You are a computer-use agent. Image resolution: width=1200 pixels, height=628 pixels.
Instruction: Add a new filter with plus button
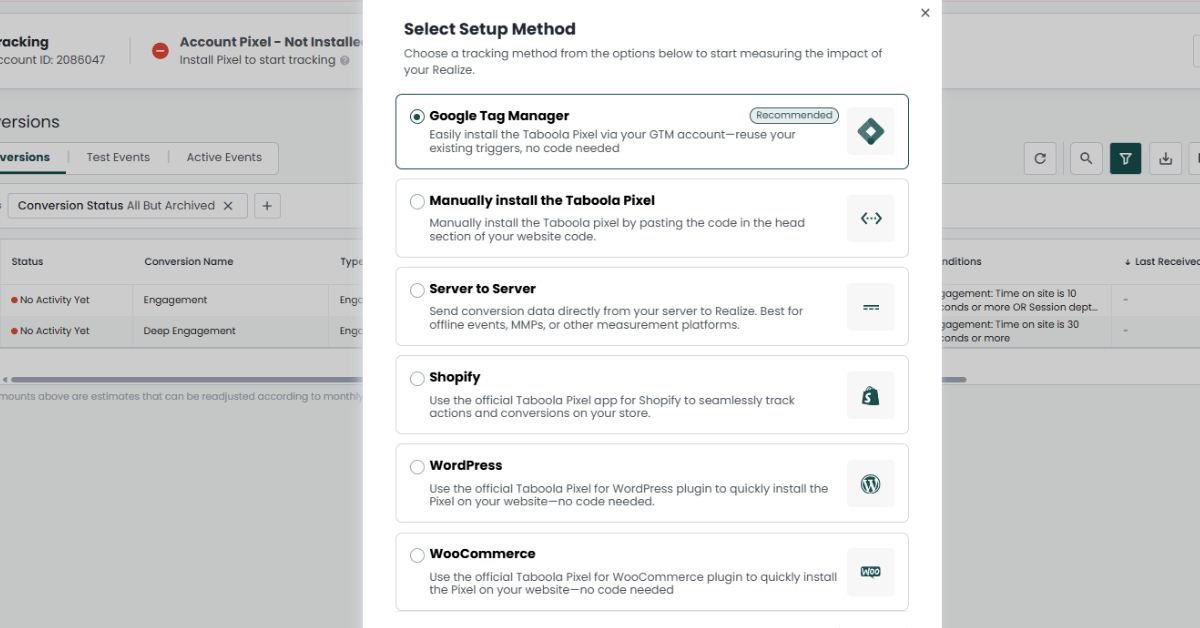tap(267, 206)
